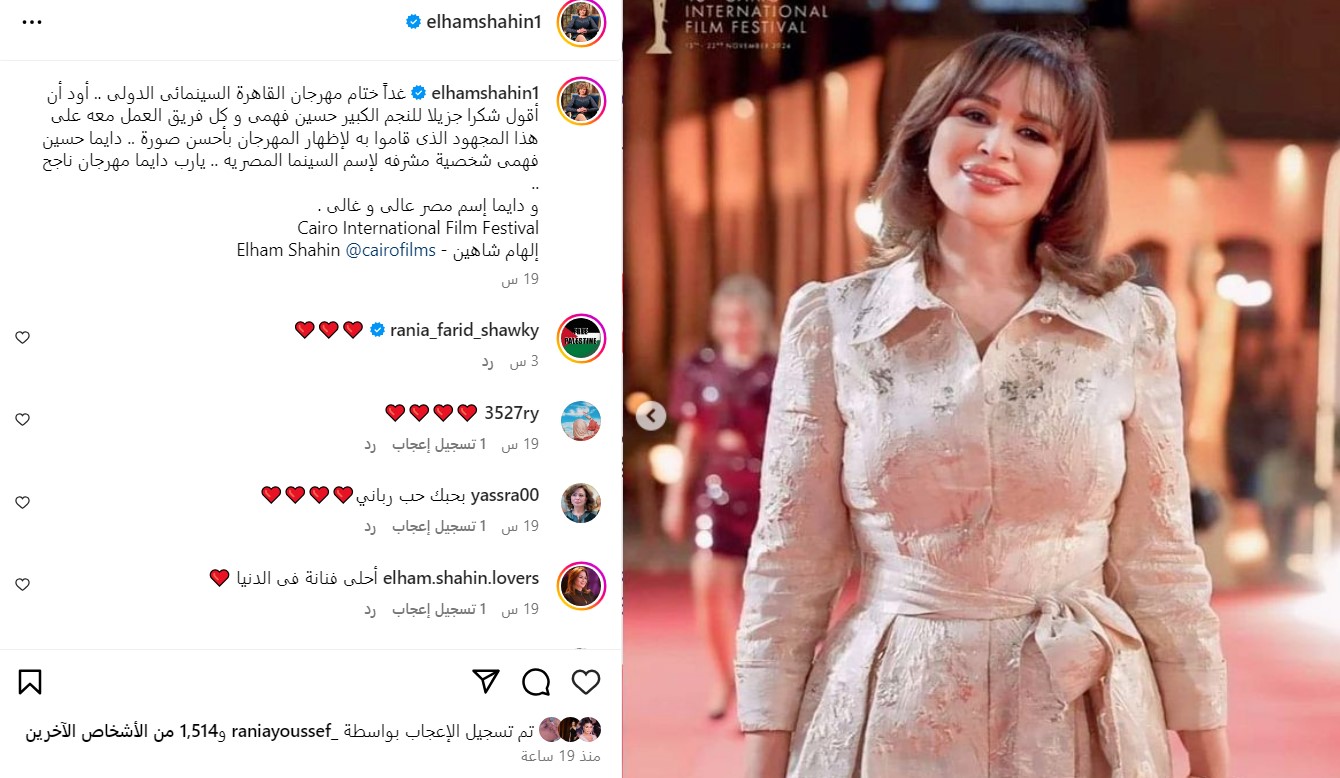
Task: Open the @cairofilms mention link
Action: pos(391,251)
